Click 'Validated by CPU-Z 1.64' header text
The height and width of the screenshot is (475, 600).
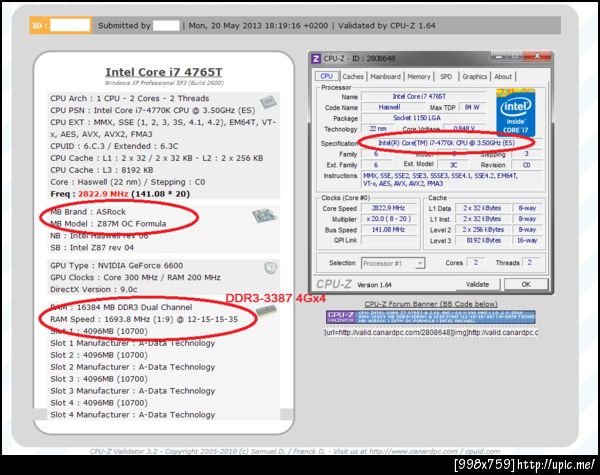(x=386, y=26)
